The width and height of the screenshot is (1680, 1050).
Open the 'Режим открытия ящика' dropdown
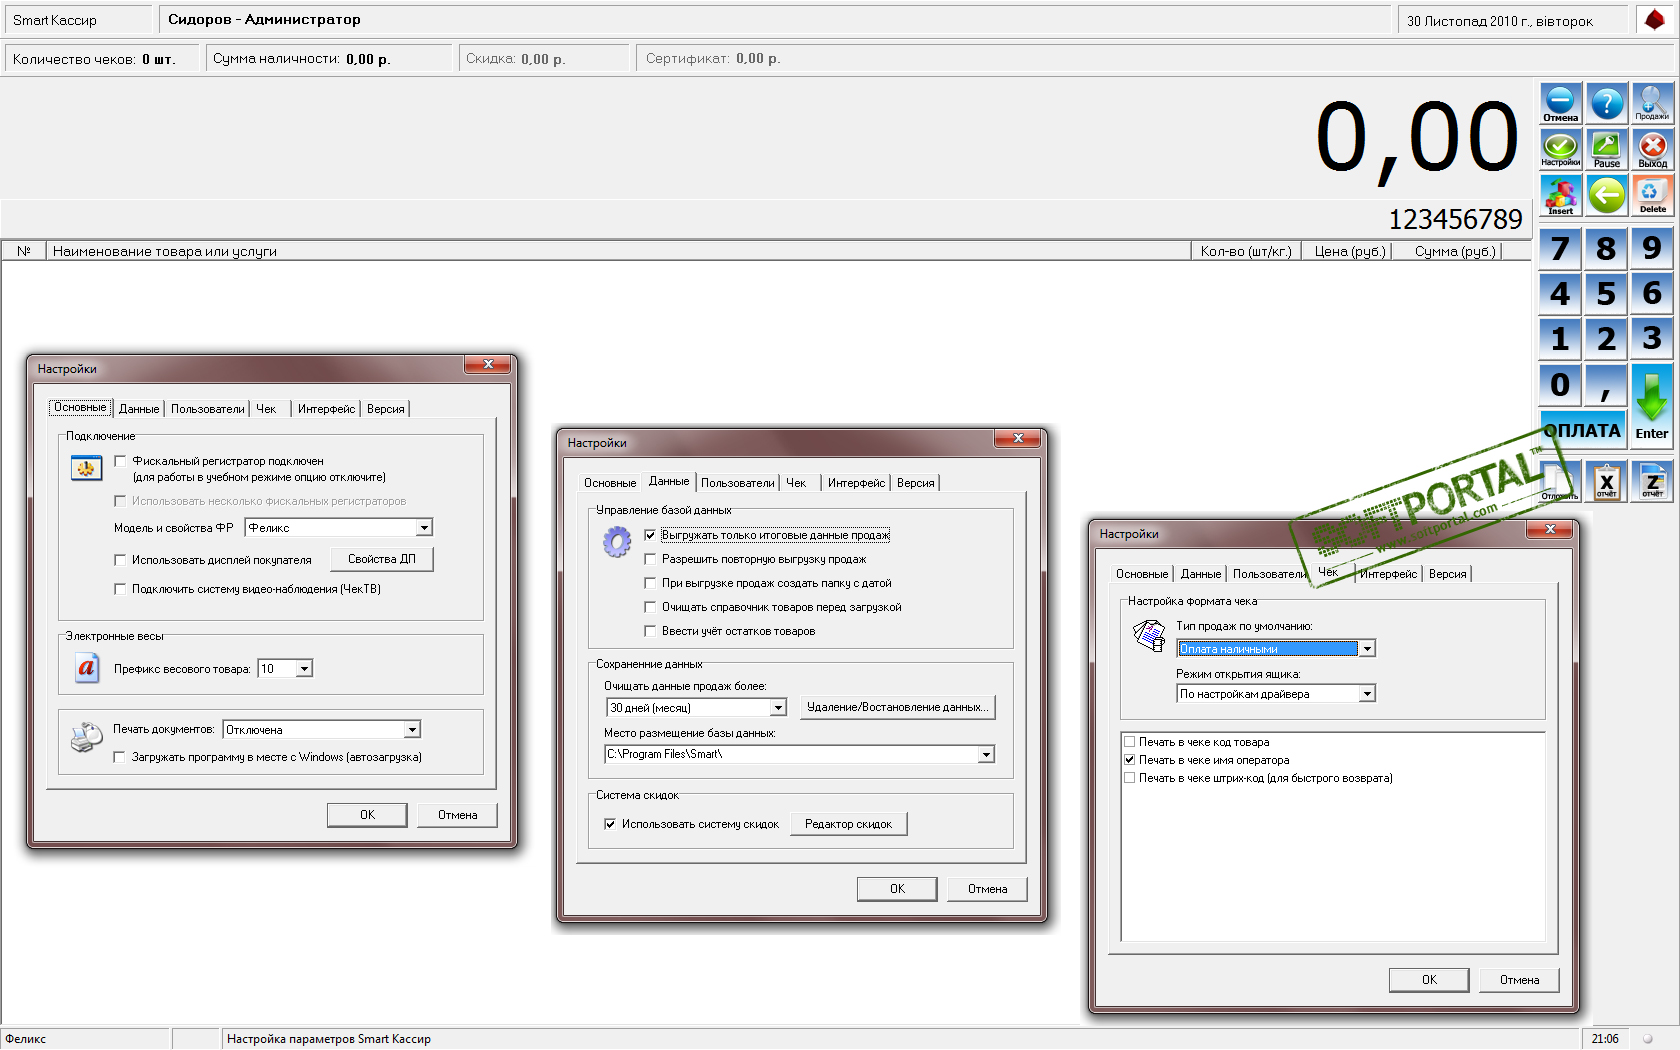coord(1367,694)
